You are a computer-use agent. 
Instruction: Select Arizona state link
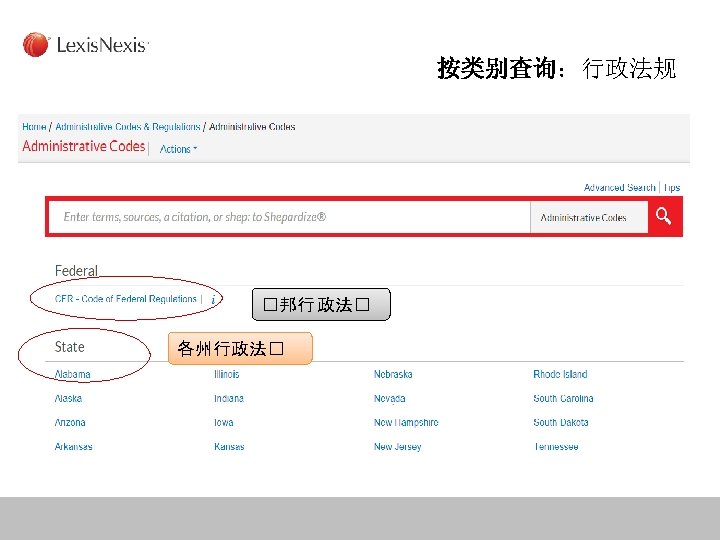tap(70, 422)
